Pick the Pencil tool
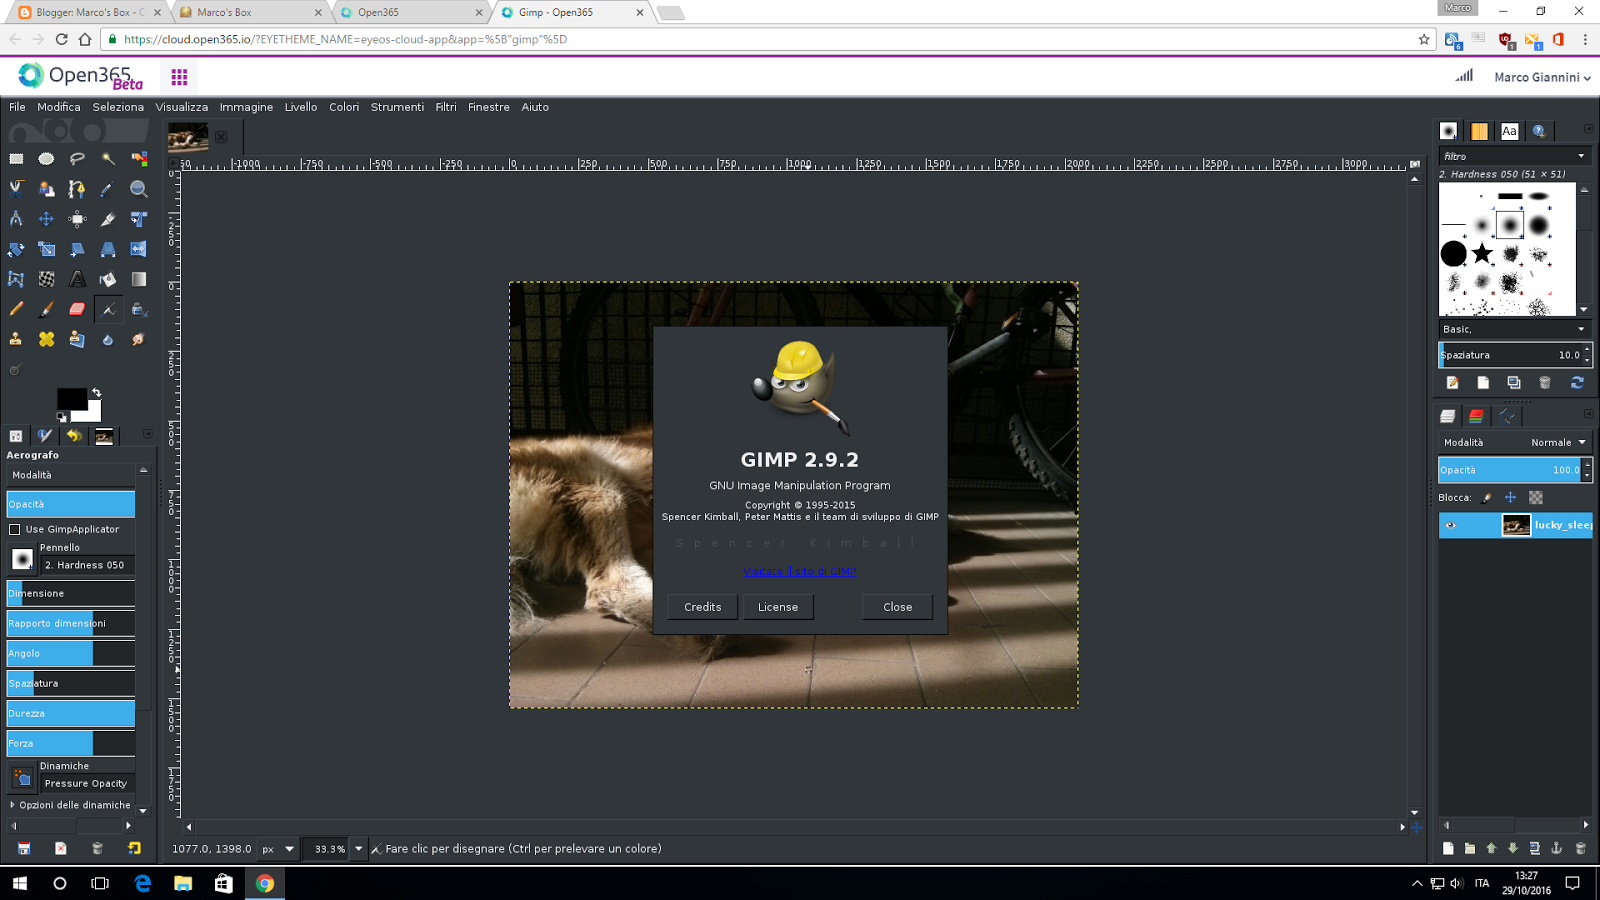1600x900 pixels. (x=16, y=309)
